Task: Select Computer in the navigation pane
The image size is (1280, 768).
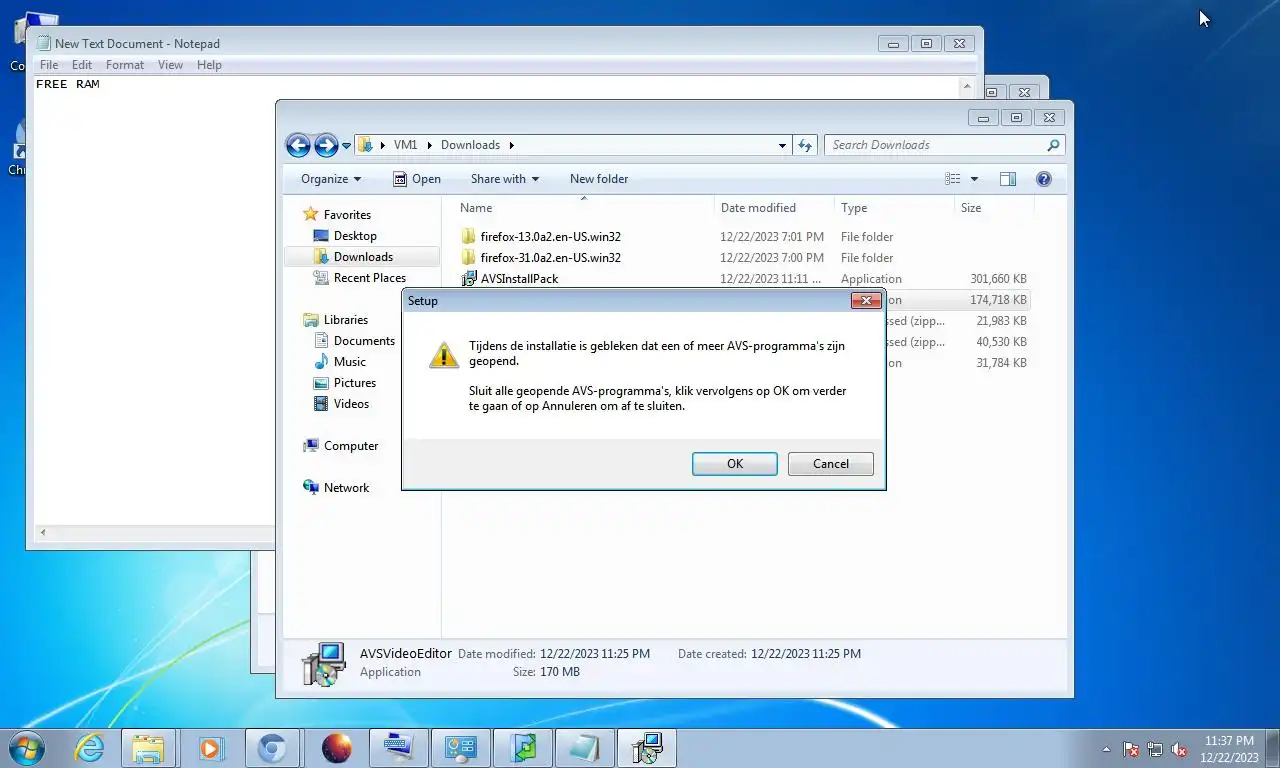Action: [x=351, y=446]
